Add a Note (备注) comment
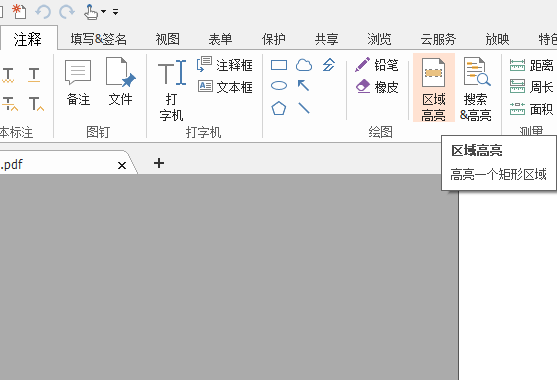 [x=78, y=82]
